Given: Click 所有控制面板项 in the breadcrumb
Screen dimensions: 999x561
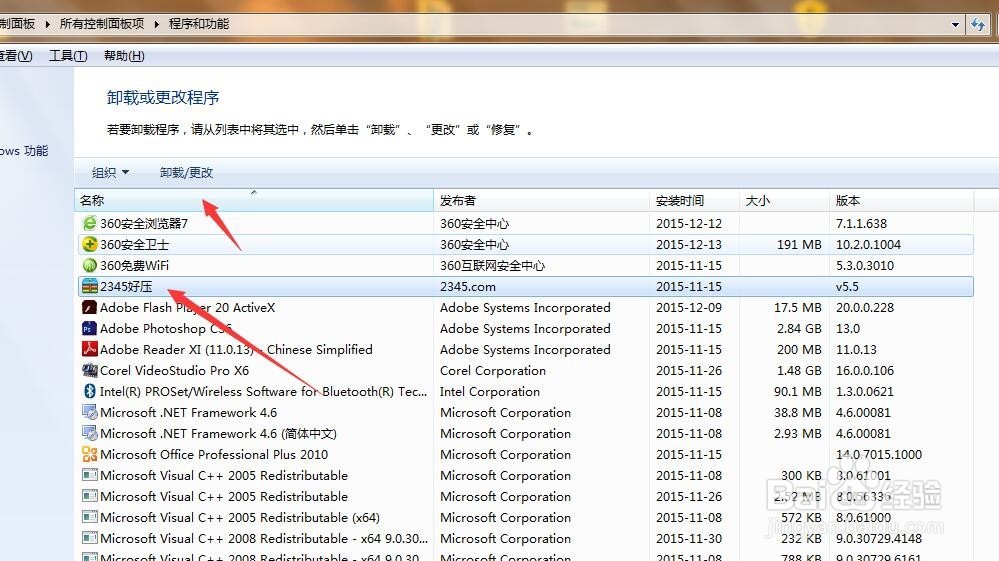Looking at the screenshot, I should tap(102, 24).
